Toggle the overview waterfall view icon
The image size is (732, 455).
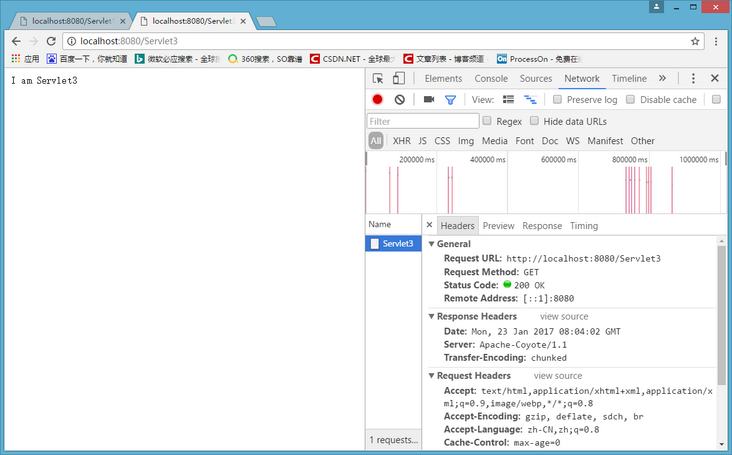[x=530, y=99]
